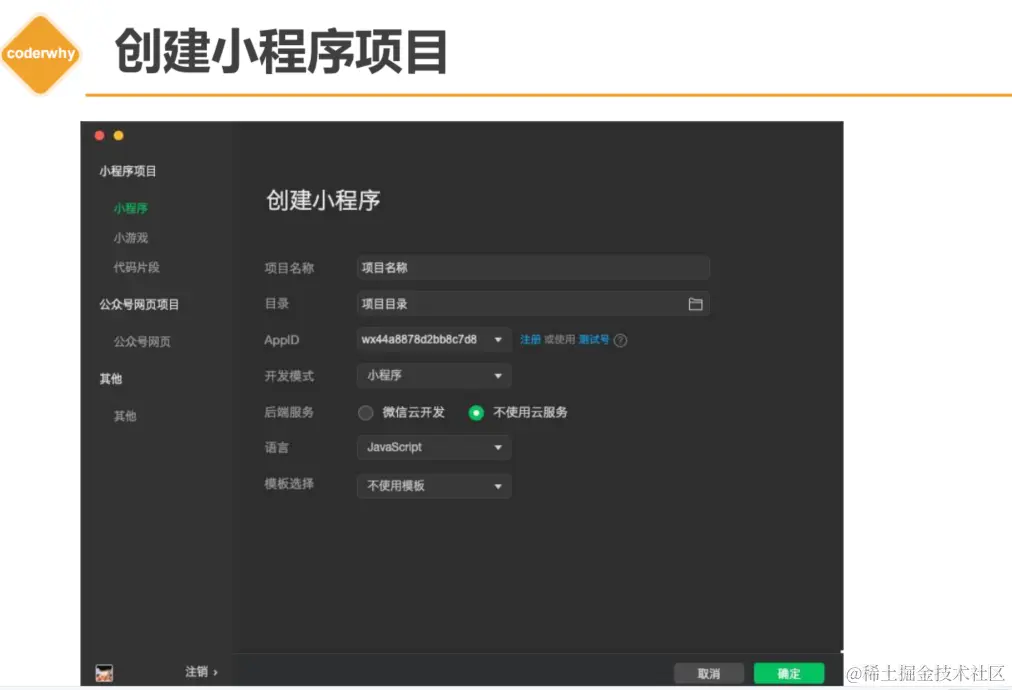Open 语言 dropdown showing JavaScript
Viewport: 1012px width, 690px height.
tap(434, 447)
